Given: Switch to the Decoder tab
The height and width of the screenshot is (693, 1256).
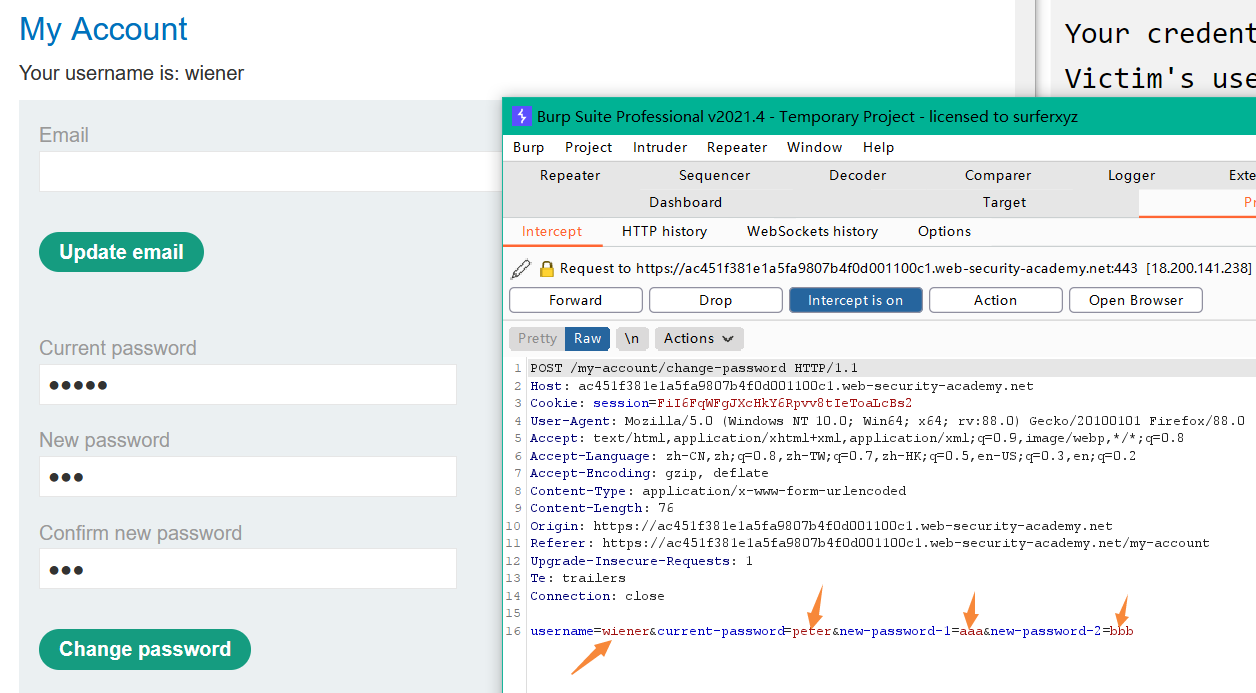Looking at the screenshot, I should (857, 175).
